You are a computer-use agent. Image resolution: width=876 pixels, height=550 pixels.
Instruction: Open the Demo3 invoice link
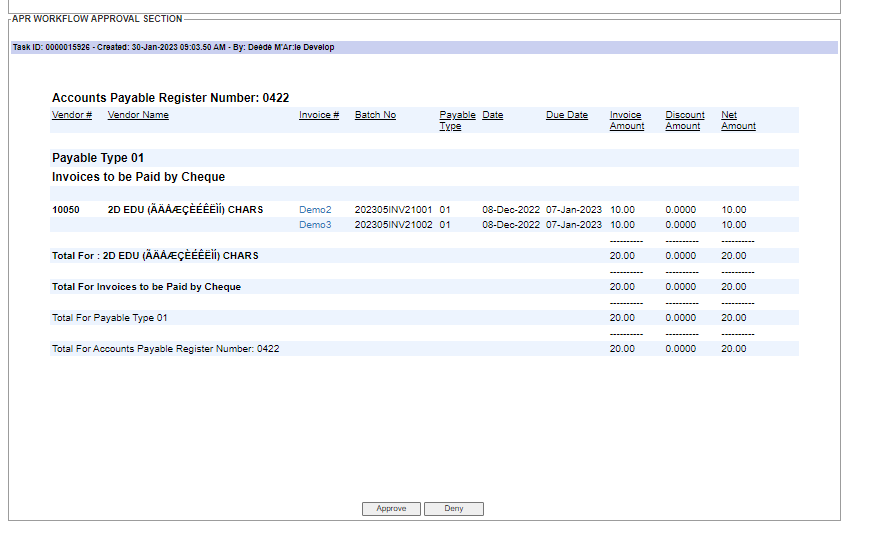point(315,225)
